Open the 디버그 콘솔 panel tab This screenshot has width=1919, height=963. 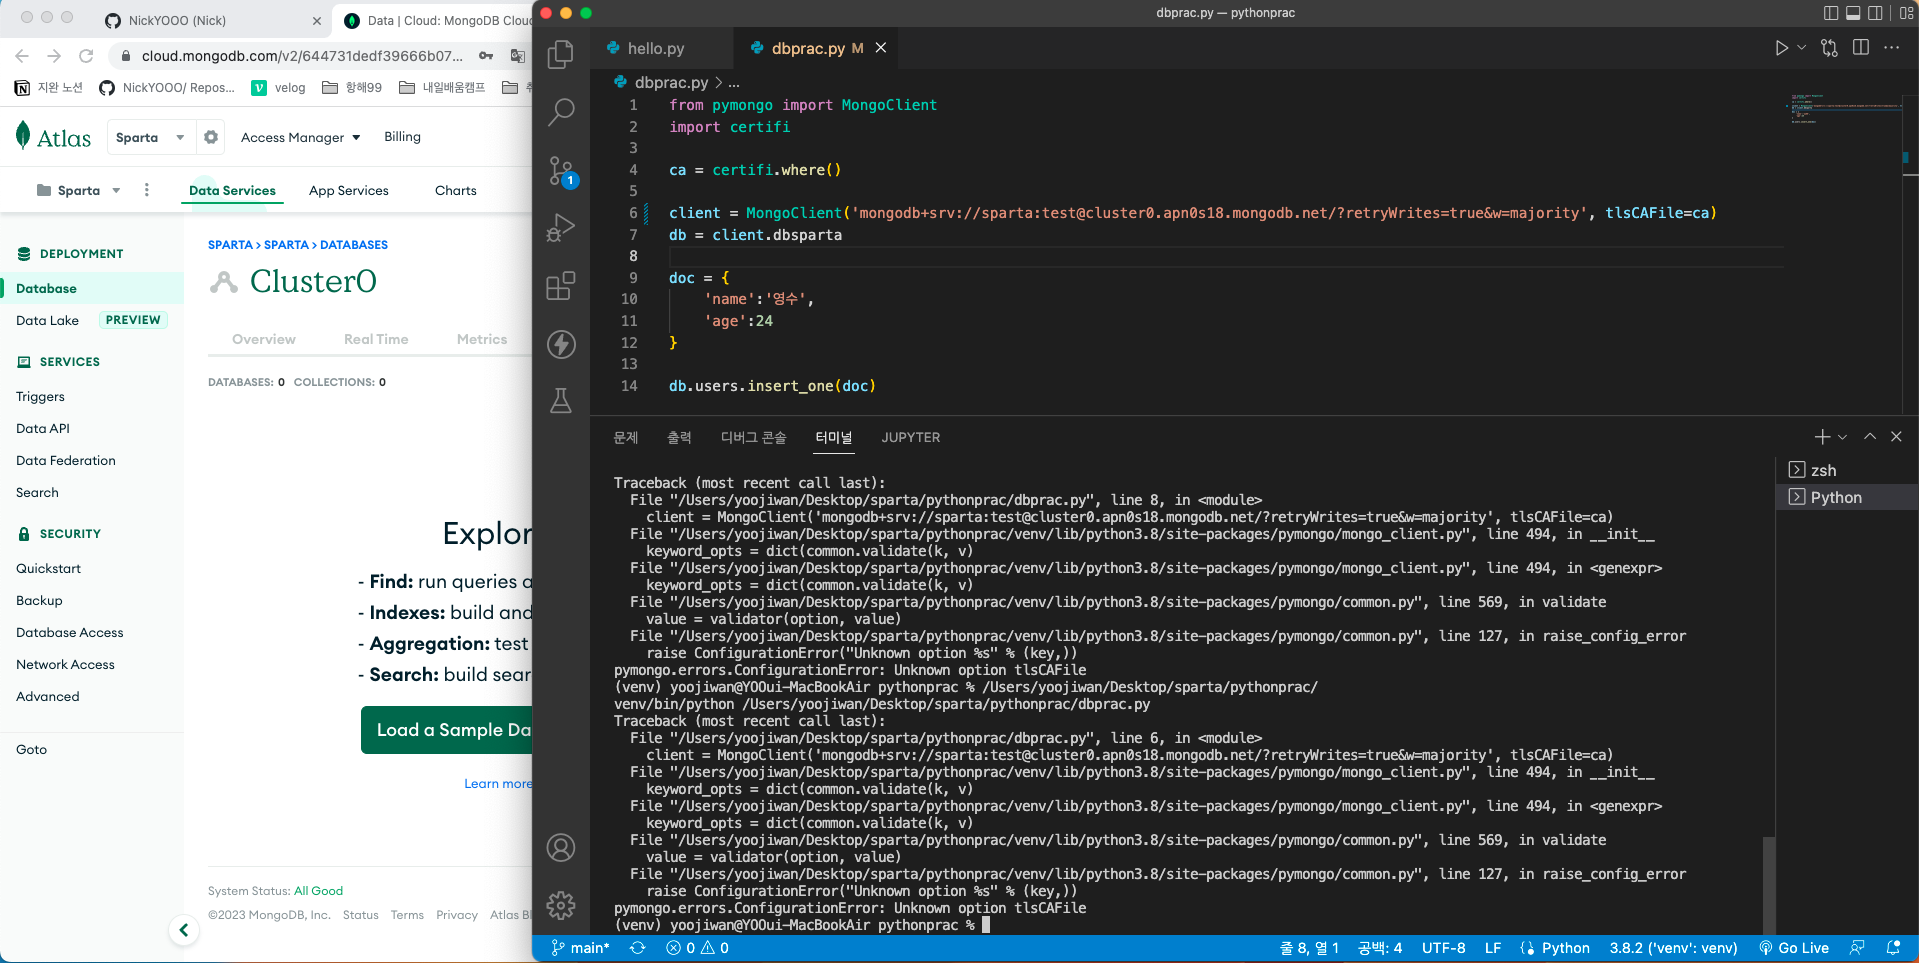(753, 437)
